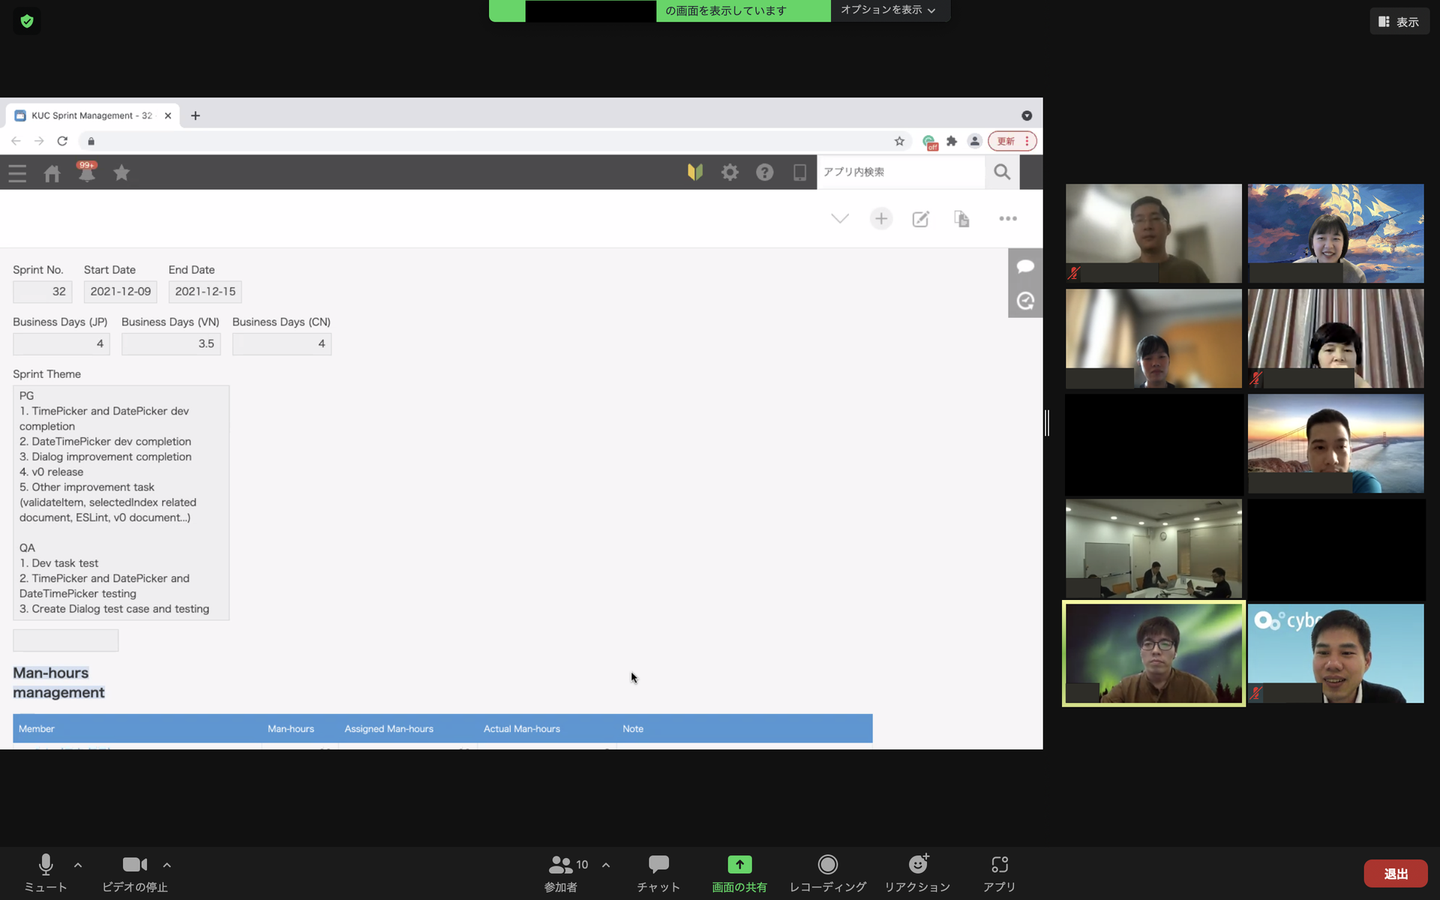This screenshot has height=900, width=1440.
Task: Add a new record with plus icon
Action: pyautogui.click(x=881, y=219)
